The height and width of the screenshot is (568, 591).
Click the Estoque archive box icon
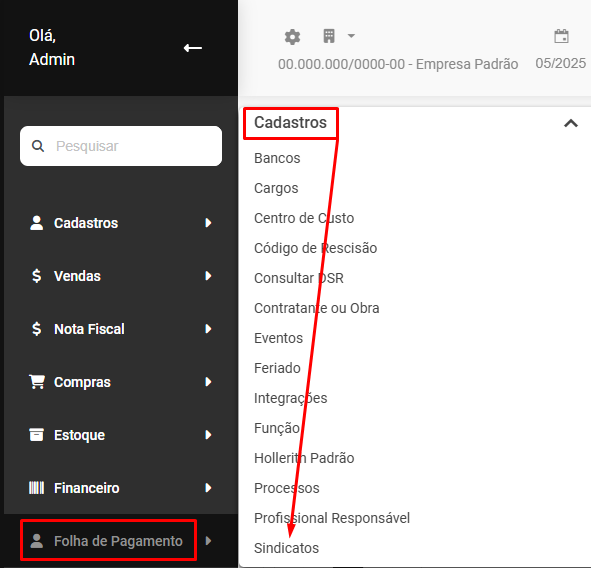click(37, 435)
